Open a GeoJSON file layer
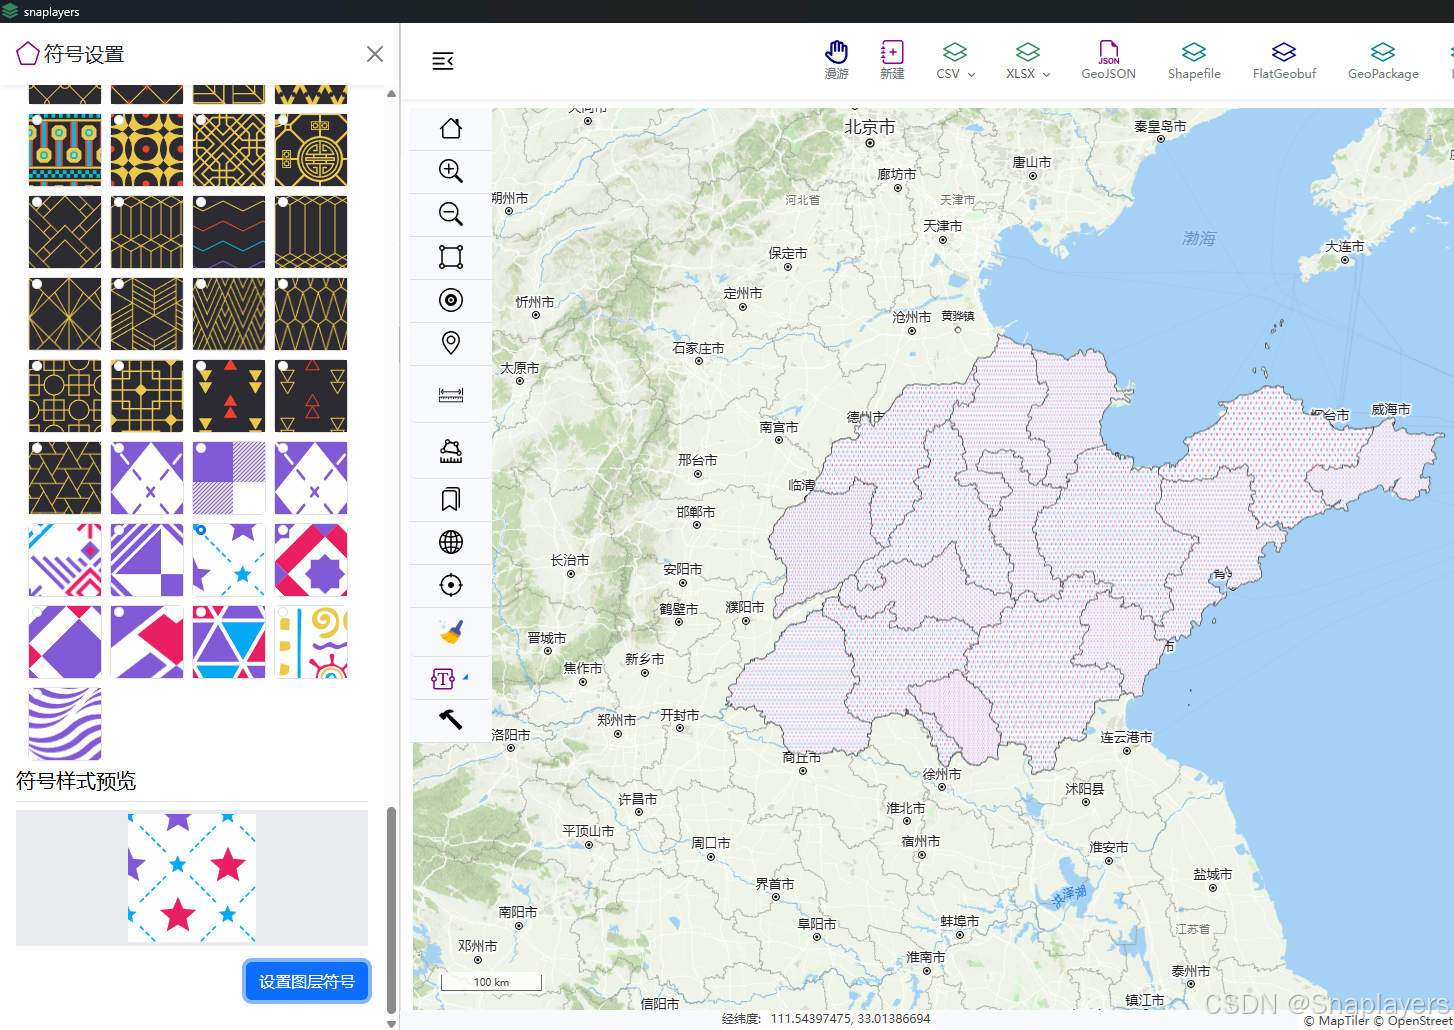This screenshot has height=1030, width=1454. pos(1108,60)
